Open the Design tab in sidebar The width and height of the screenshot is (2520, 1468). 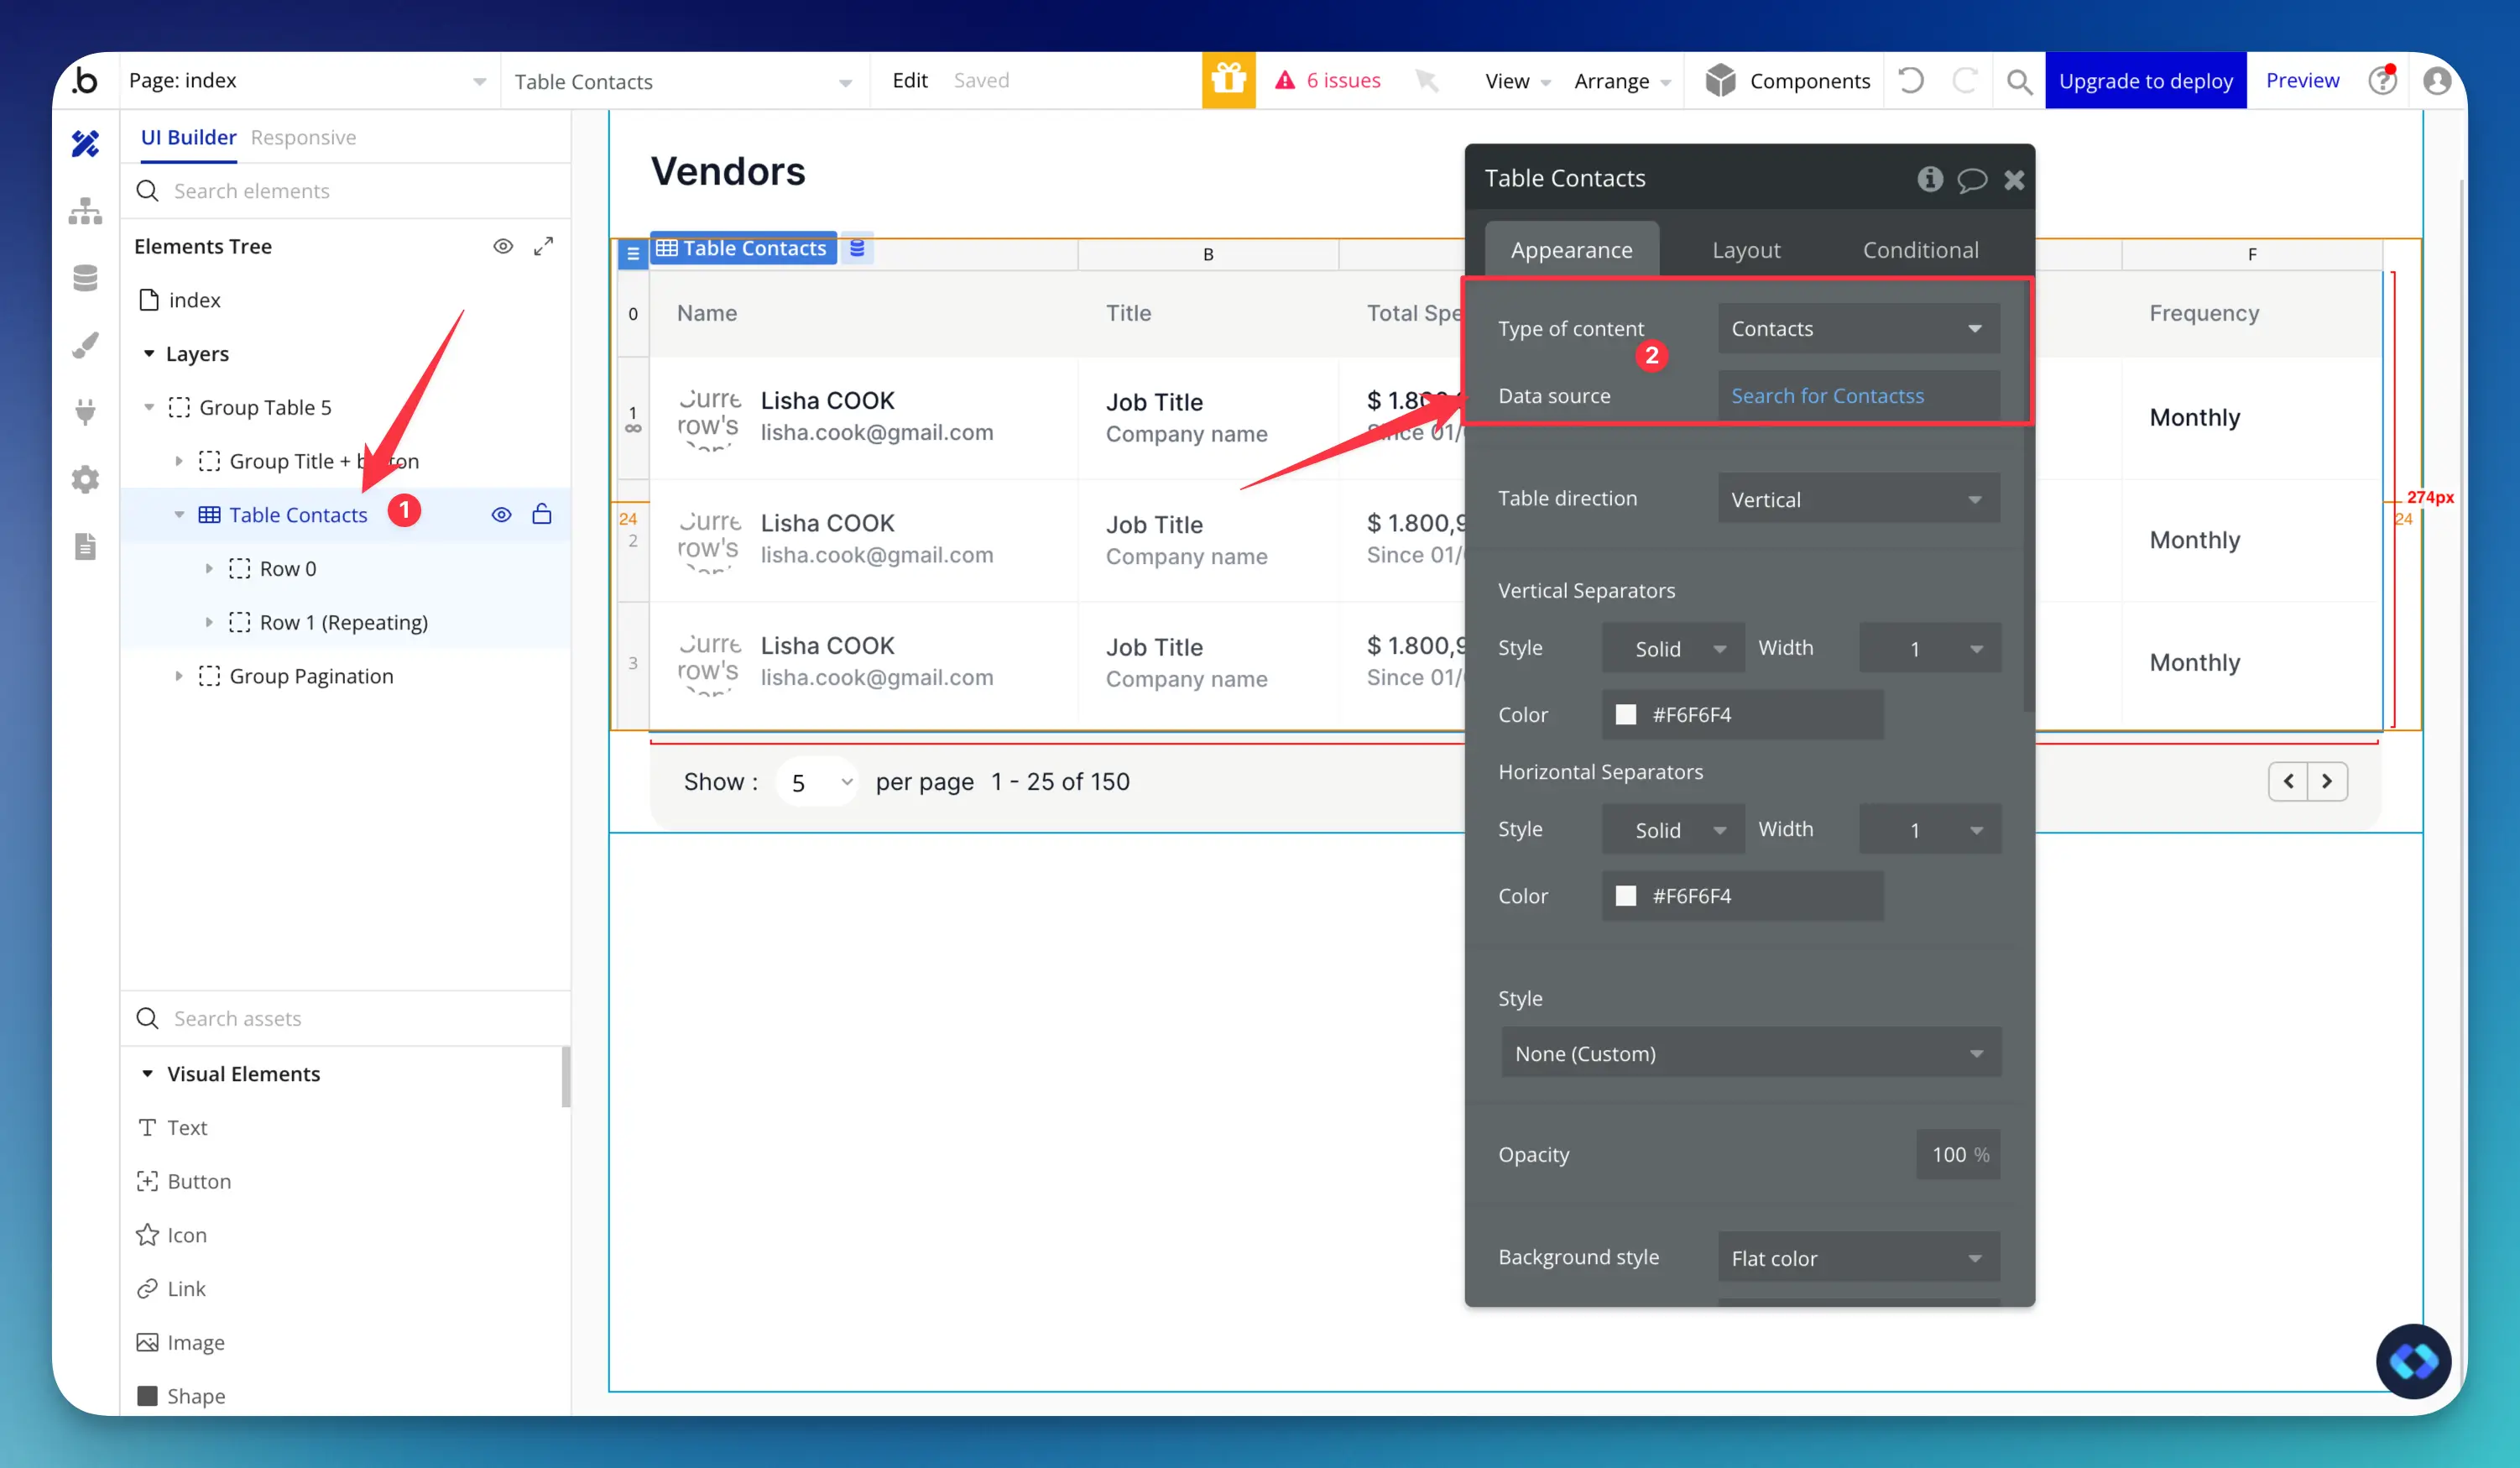point(86,144)
